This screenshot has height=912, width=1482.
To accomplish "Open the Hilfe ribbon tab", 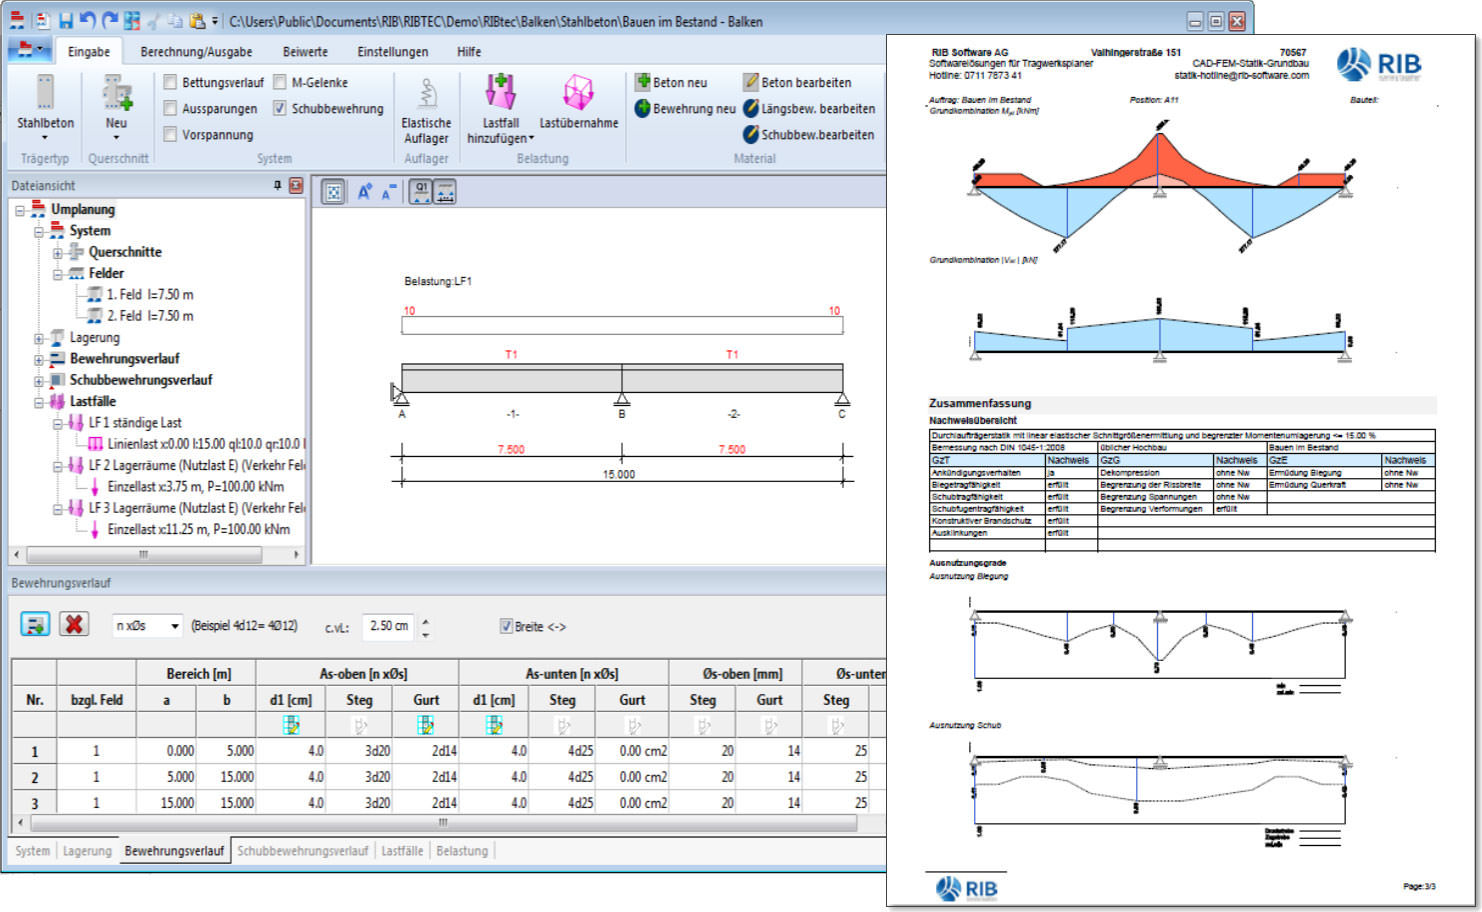I will [469, 51].
